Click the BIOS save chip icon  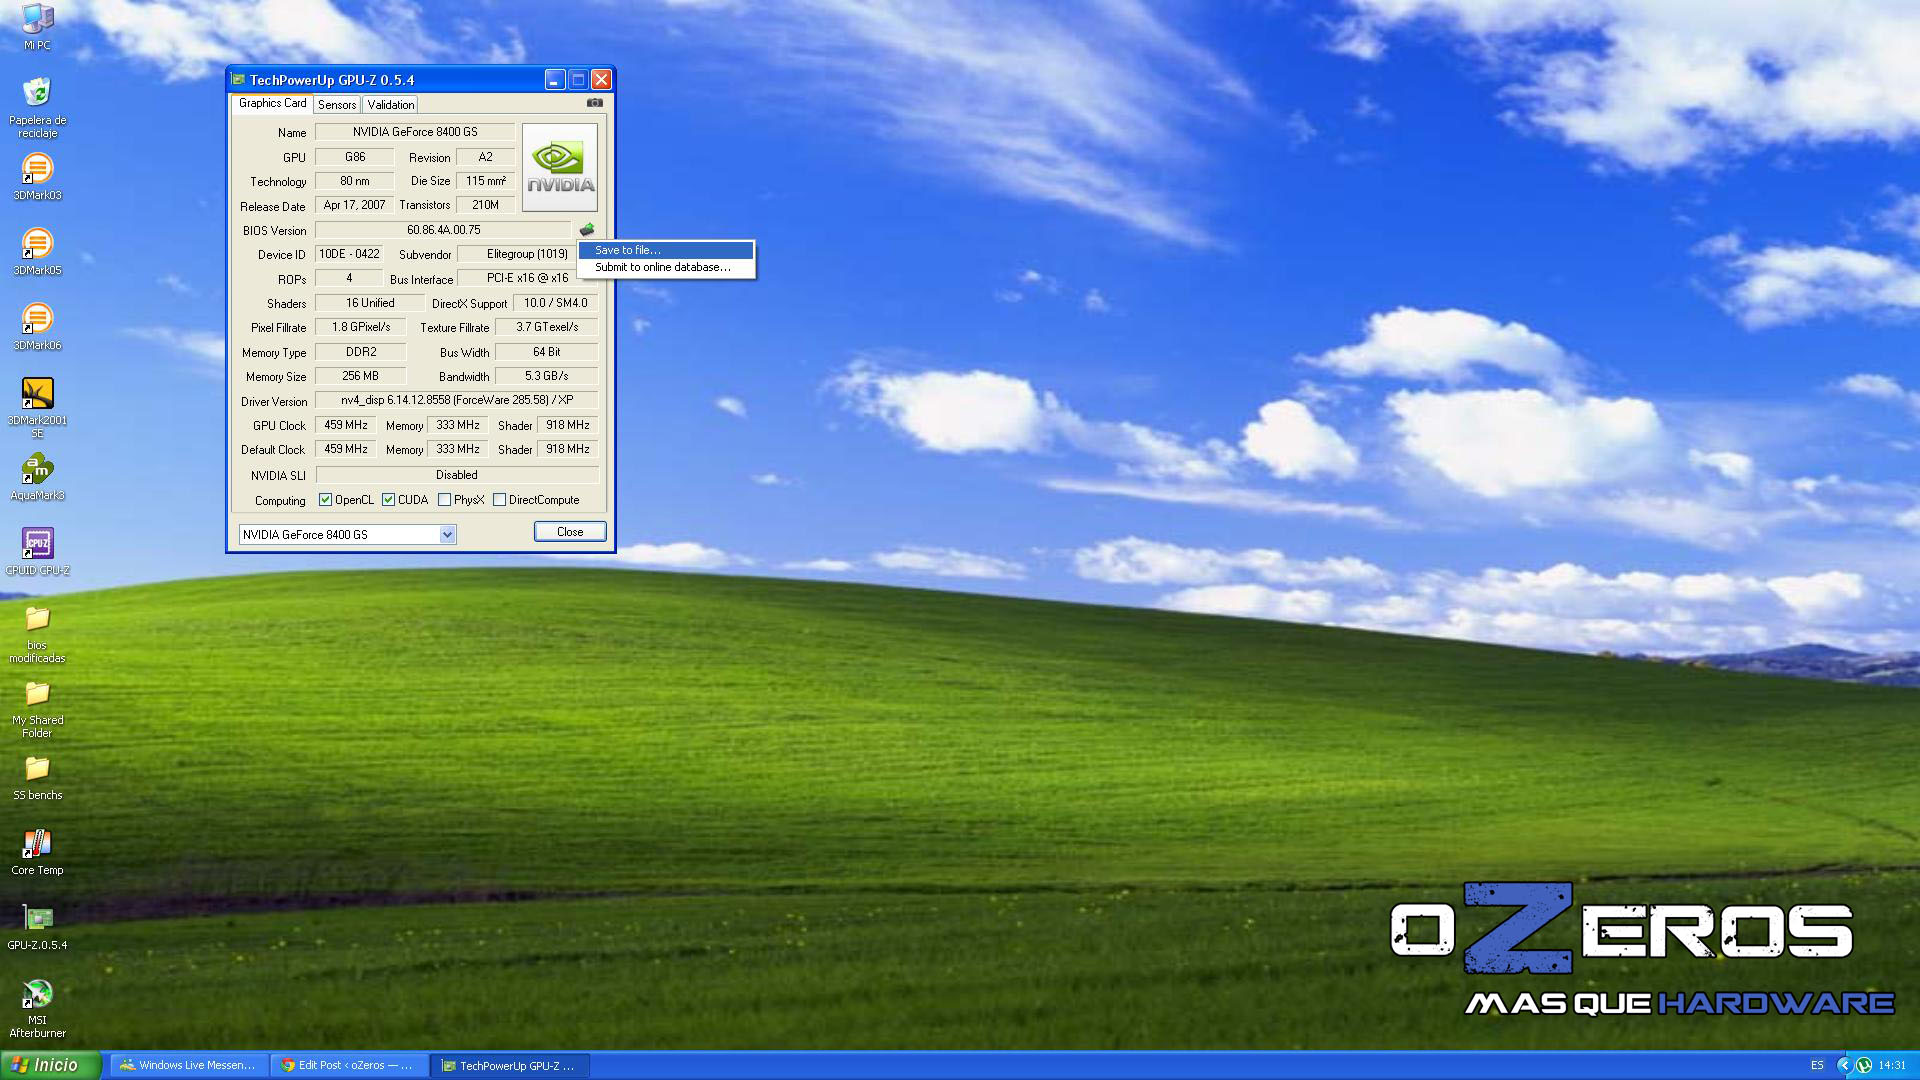tap(587, 230)
